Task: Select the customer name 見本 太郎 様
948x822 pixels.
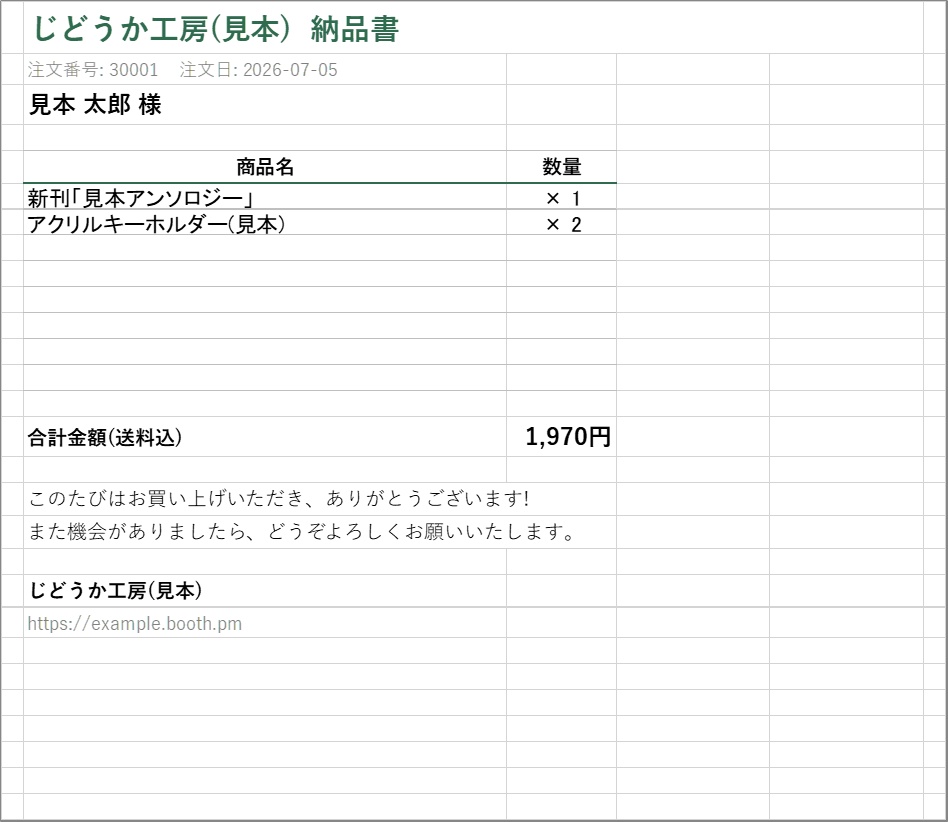Action: [95, 105]
